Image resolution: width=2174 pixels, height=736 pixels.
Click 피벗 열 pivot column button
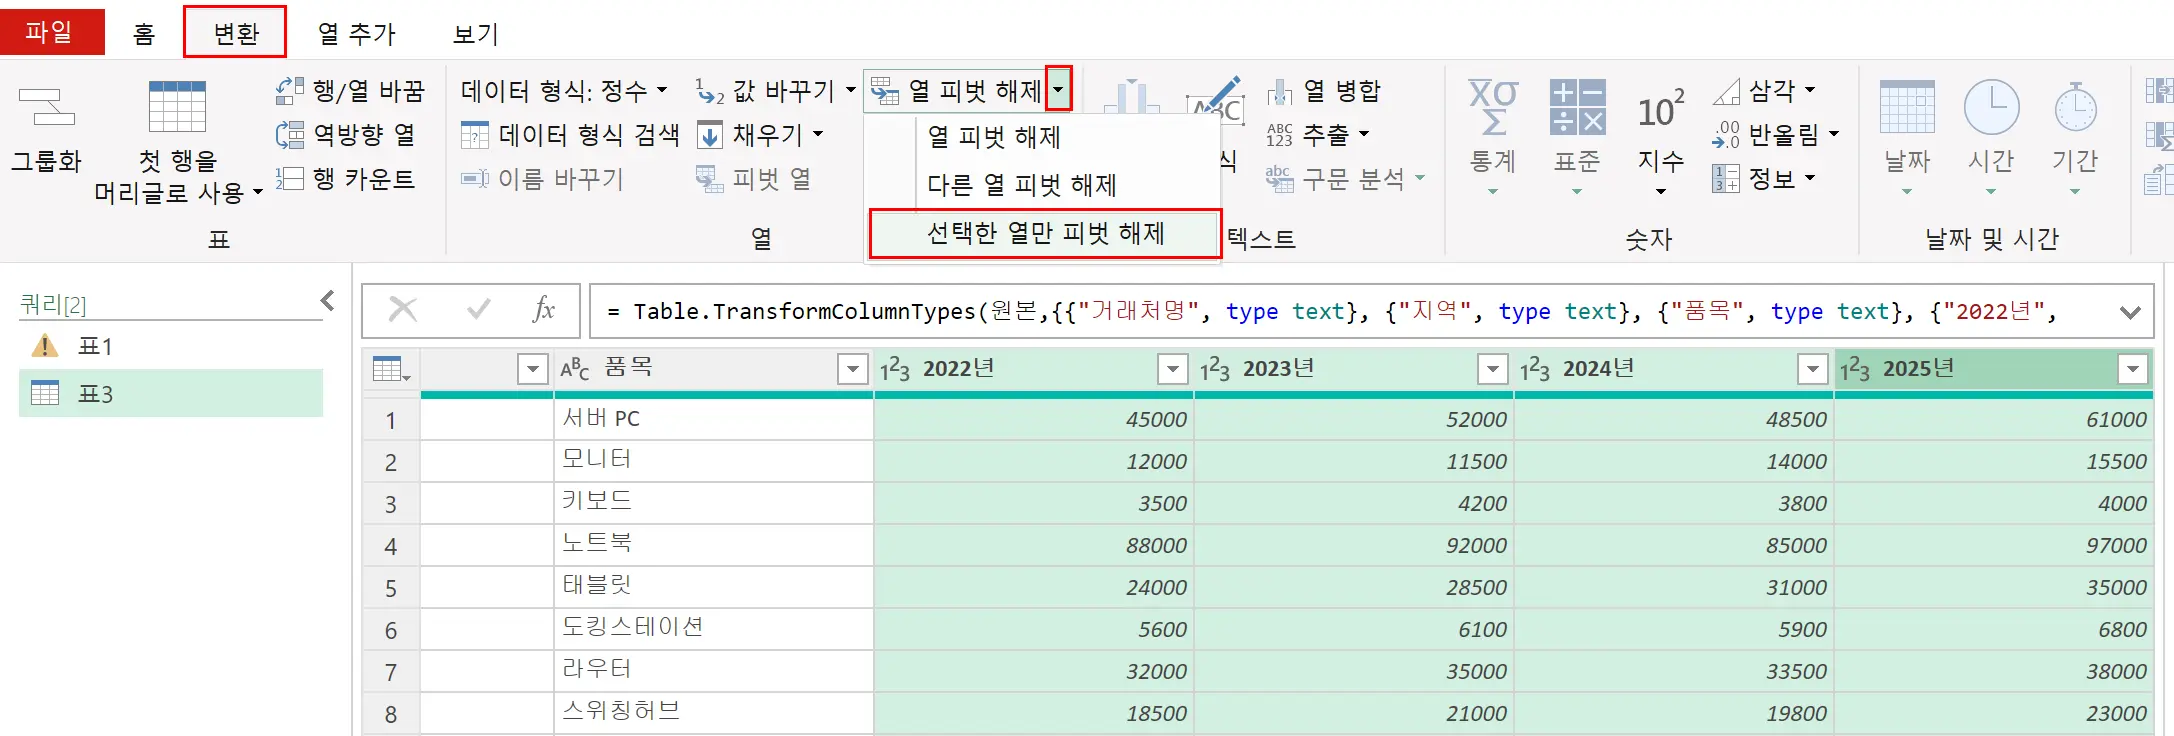coord(754,179)
